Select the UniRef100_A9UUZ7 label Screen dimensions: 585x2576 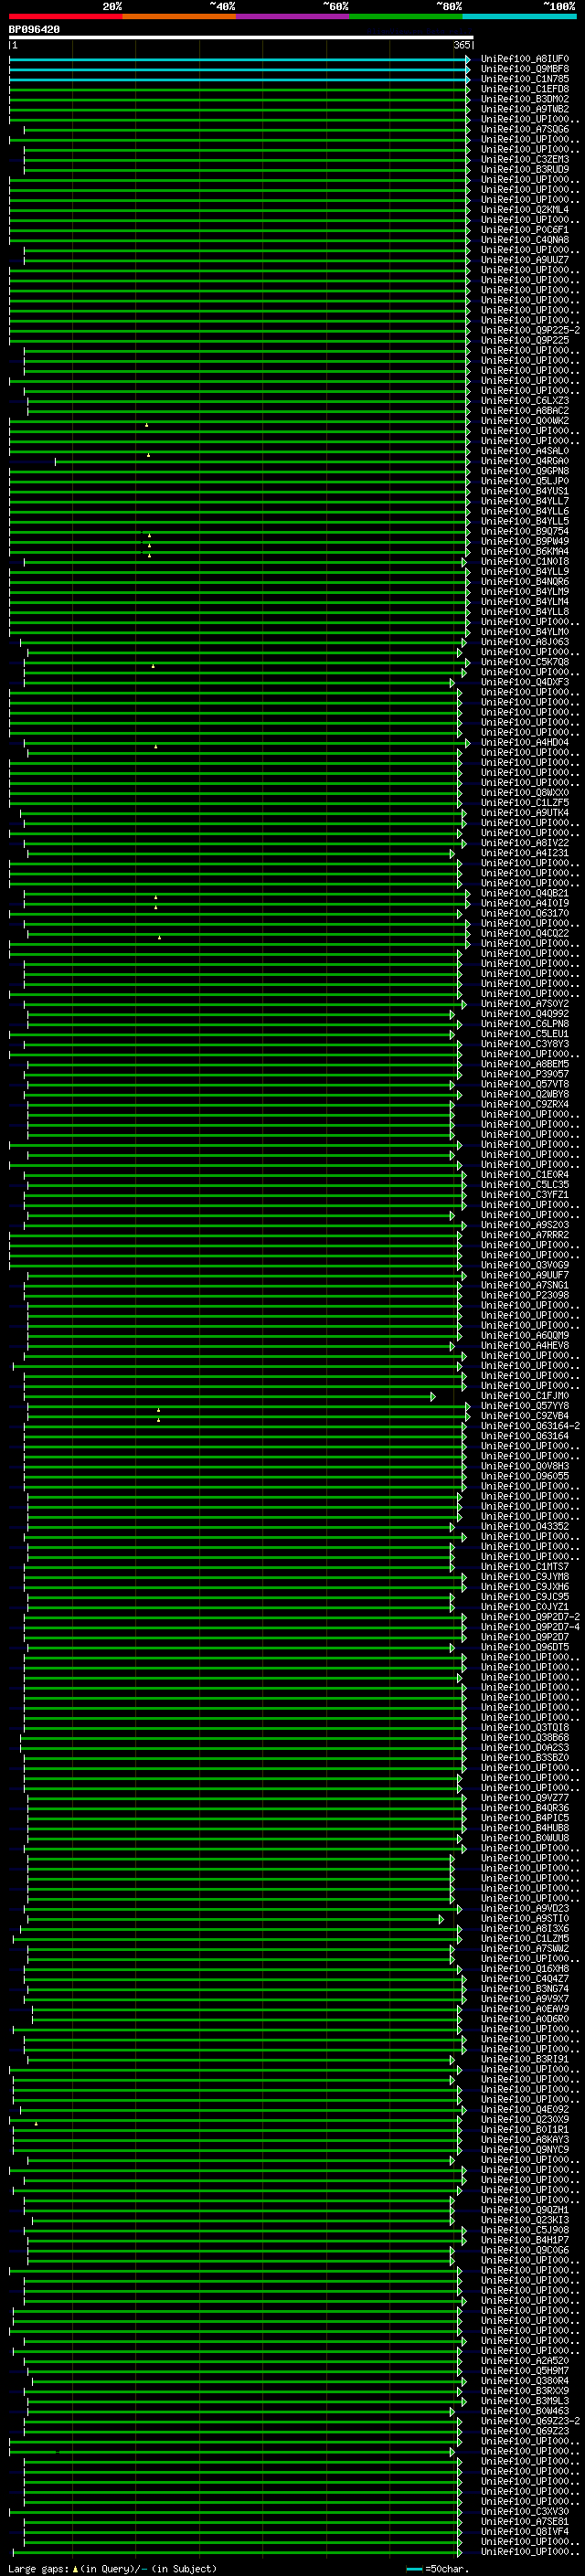click(525, 260)
